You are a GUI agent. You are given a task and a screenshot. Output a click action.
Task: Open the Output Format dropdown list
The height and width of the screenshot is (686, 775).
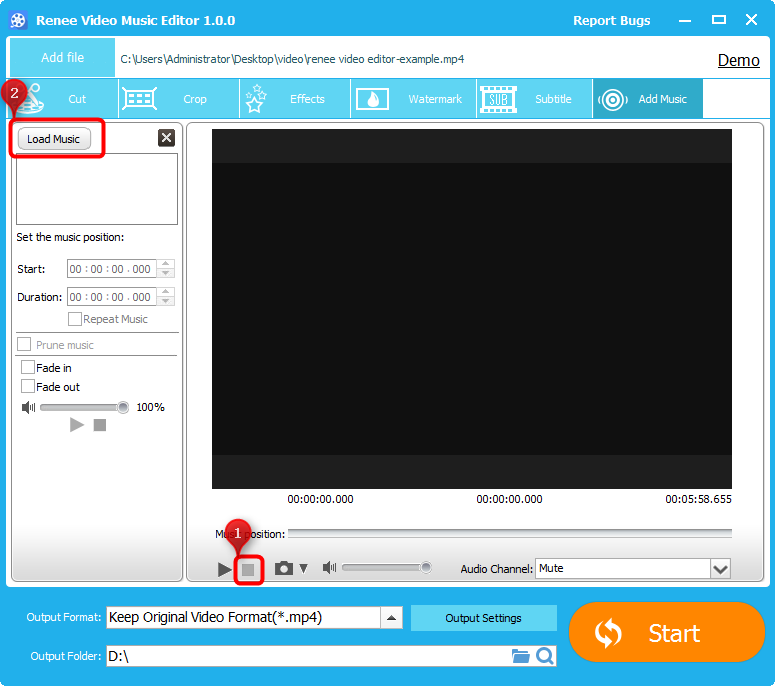click(x=393, y=617)
